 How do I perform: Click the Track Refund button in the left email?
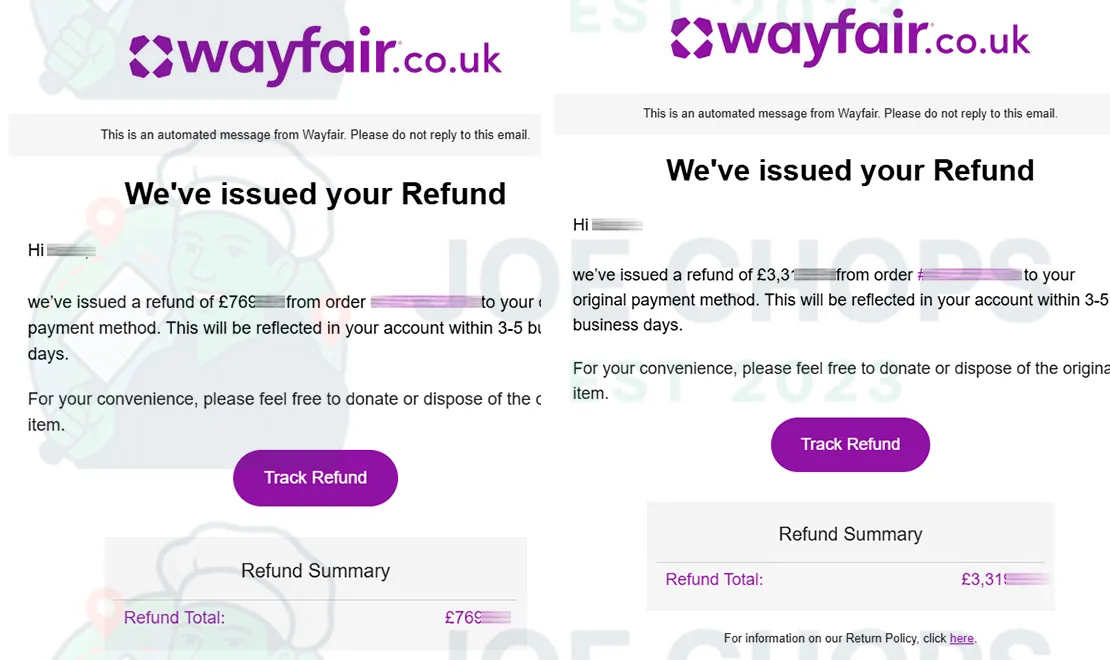pyautogui.click(x=315, y=478)
